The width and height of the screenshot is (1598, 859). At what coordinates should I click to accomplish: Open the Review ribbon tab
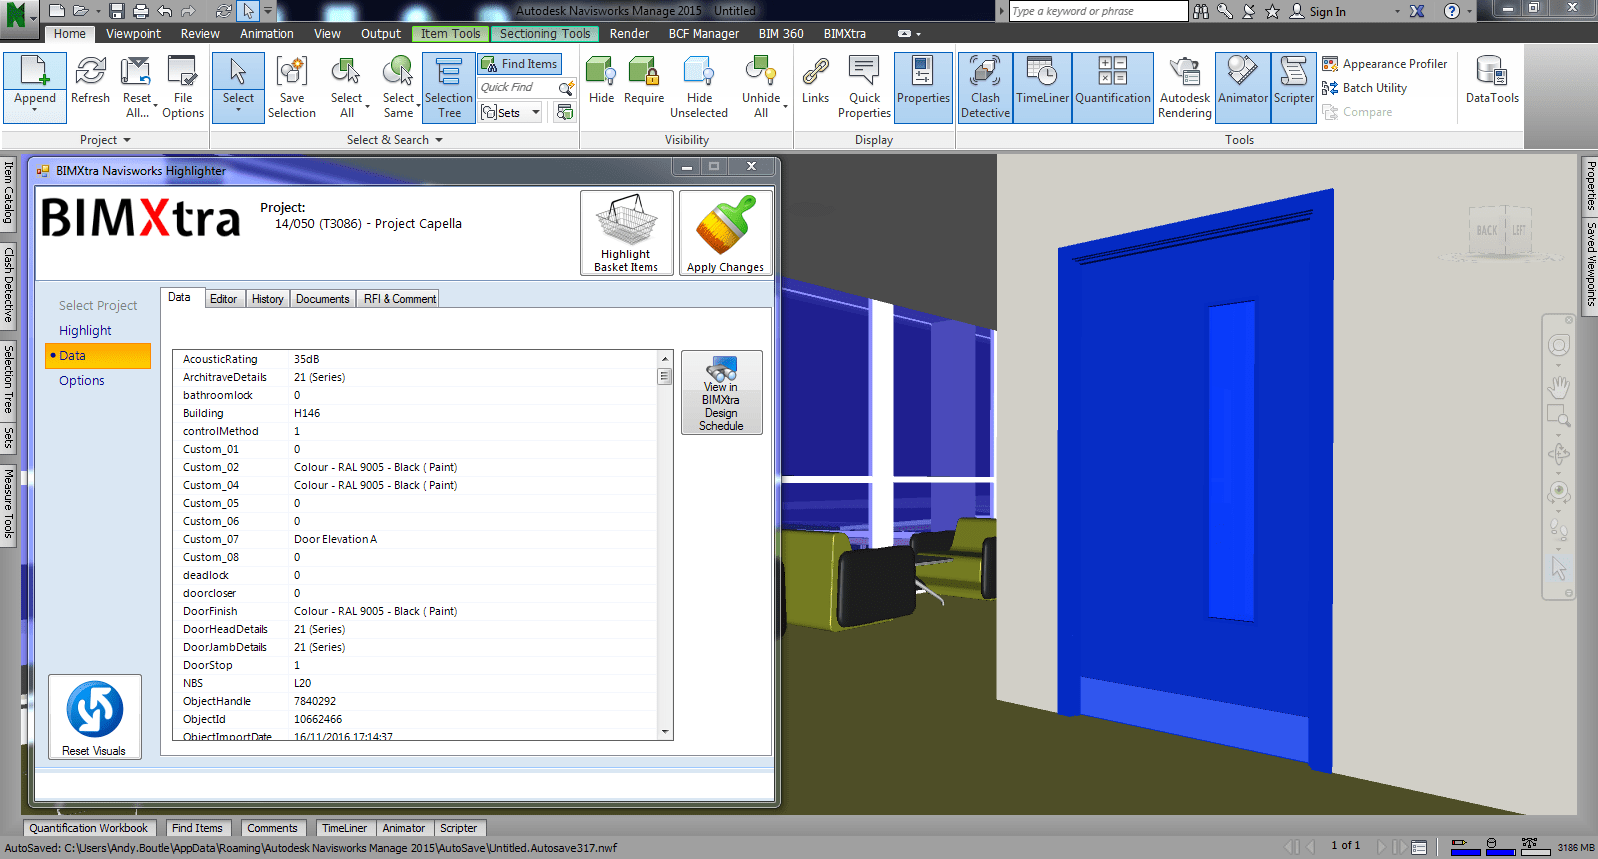click(x=200, y=34)
